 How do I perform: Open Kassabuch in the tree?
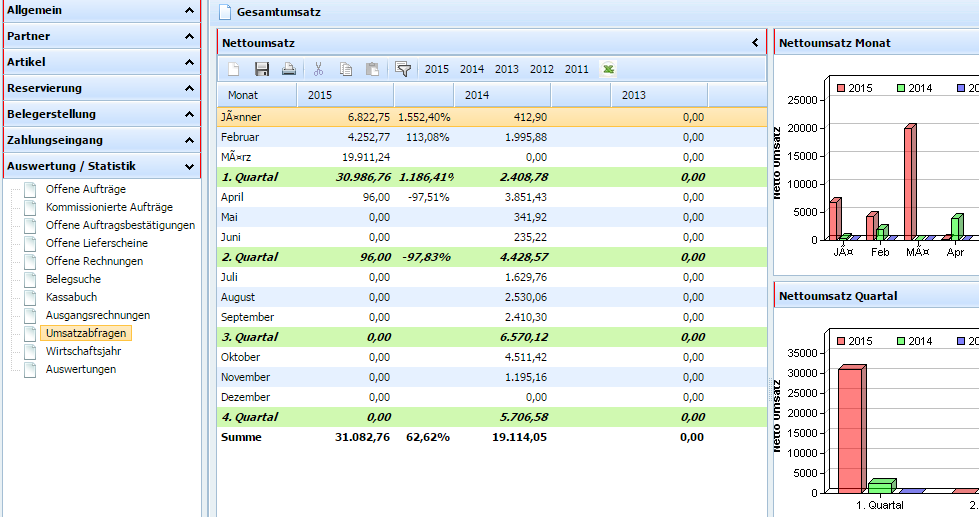(71, 297)
